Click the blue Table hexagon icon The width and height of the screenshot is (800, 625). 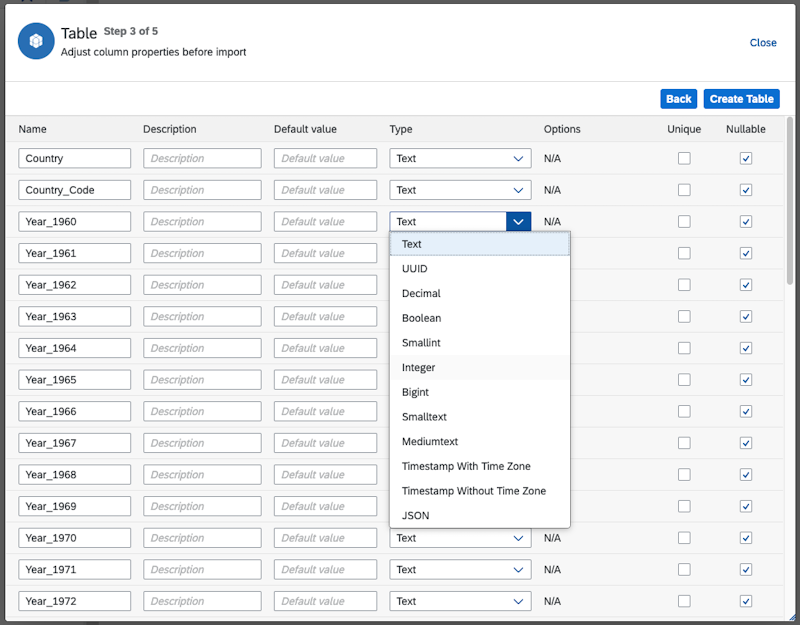tap(36, 41)
